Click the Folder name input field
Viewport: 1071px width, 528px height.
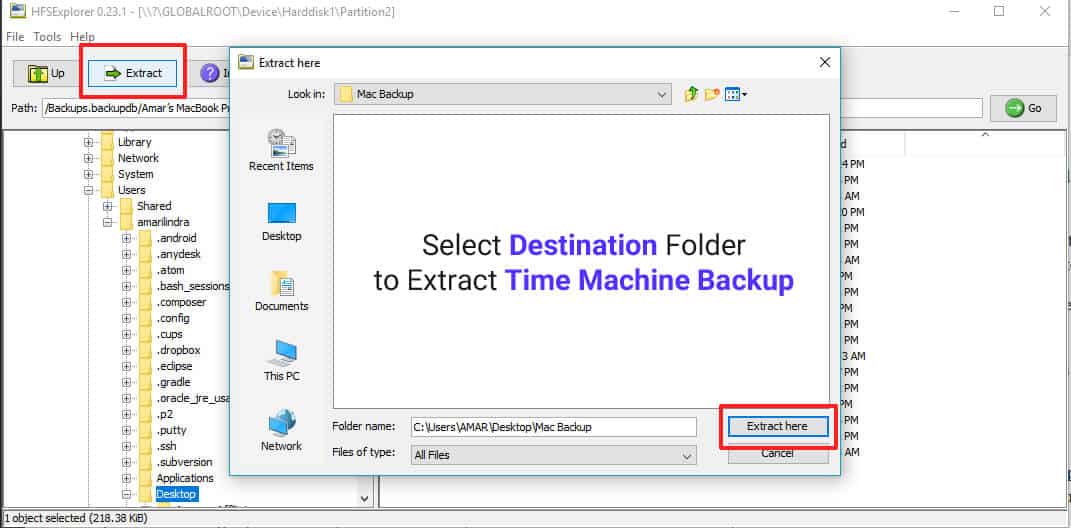click(553, 427)
